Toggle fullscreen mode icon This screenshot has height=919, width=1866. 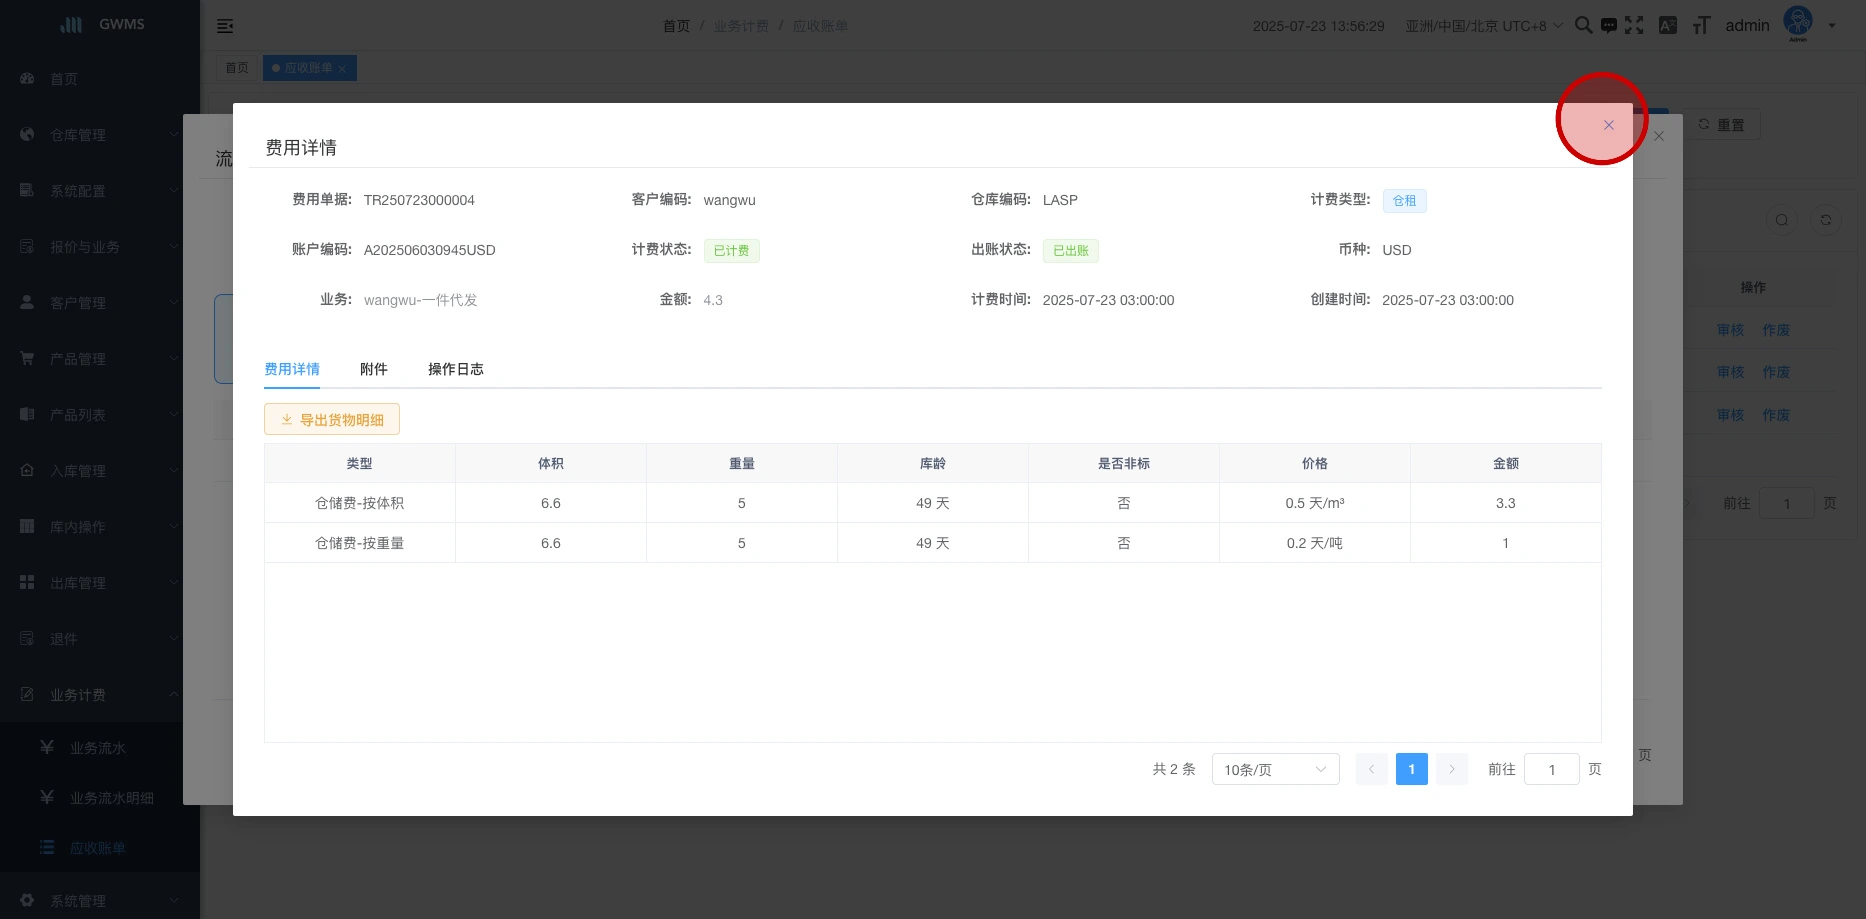[x=1634, y=25]
